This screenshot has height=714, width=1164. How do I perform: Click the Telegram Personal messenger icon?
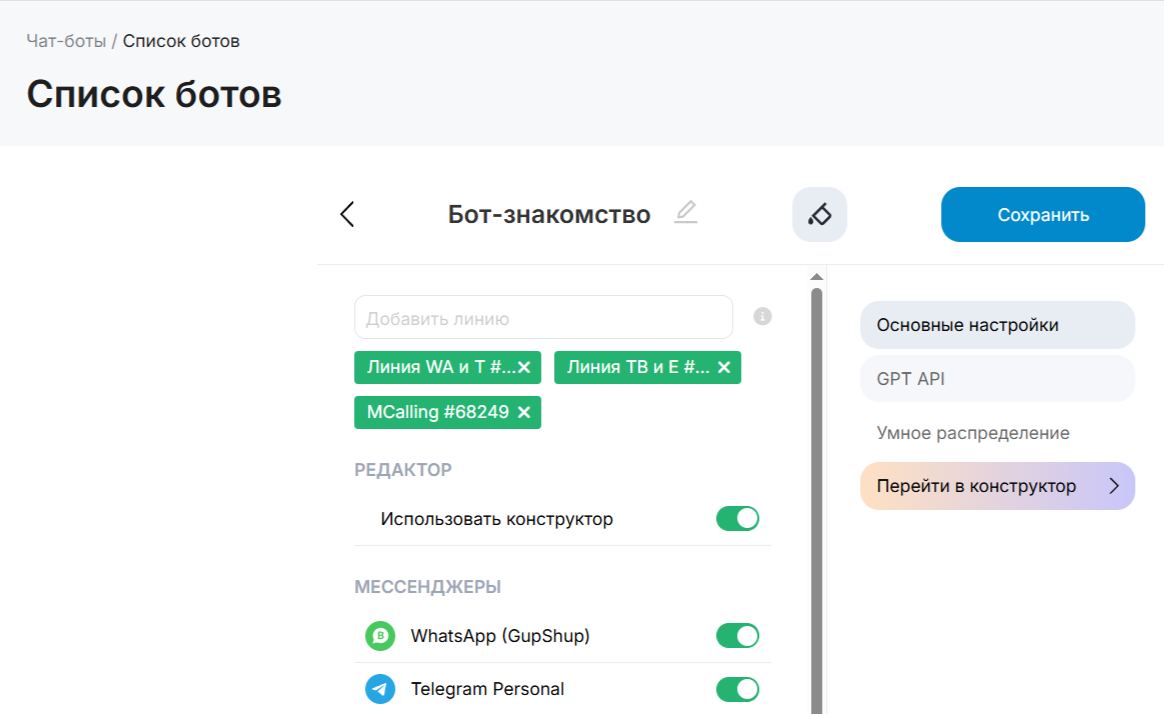point(380,689)
